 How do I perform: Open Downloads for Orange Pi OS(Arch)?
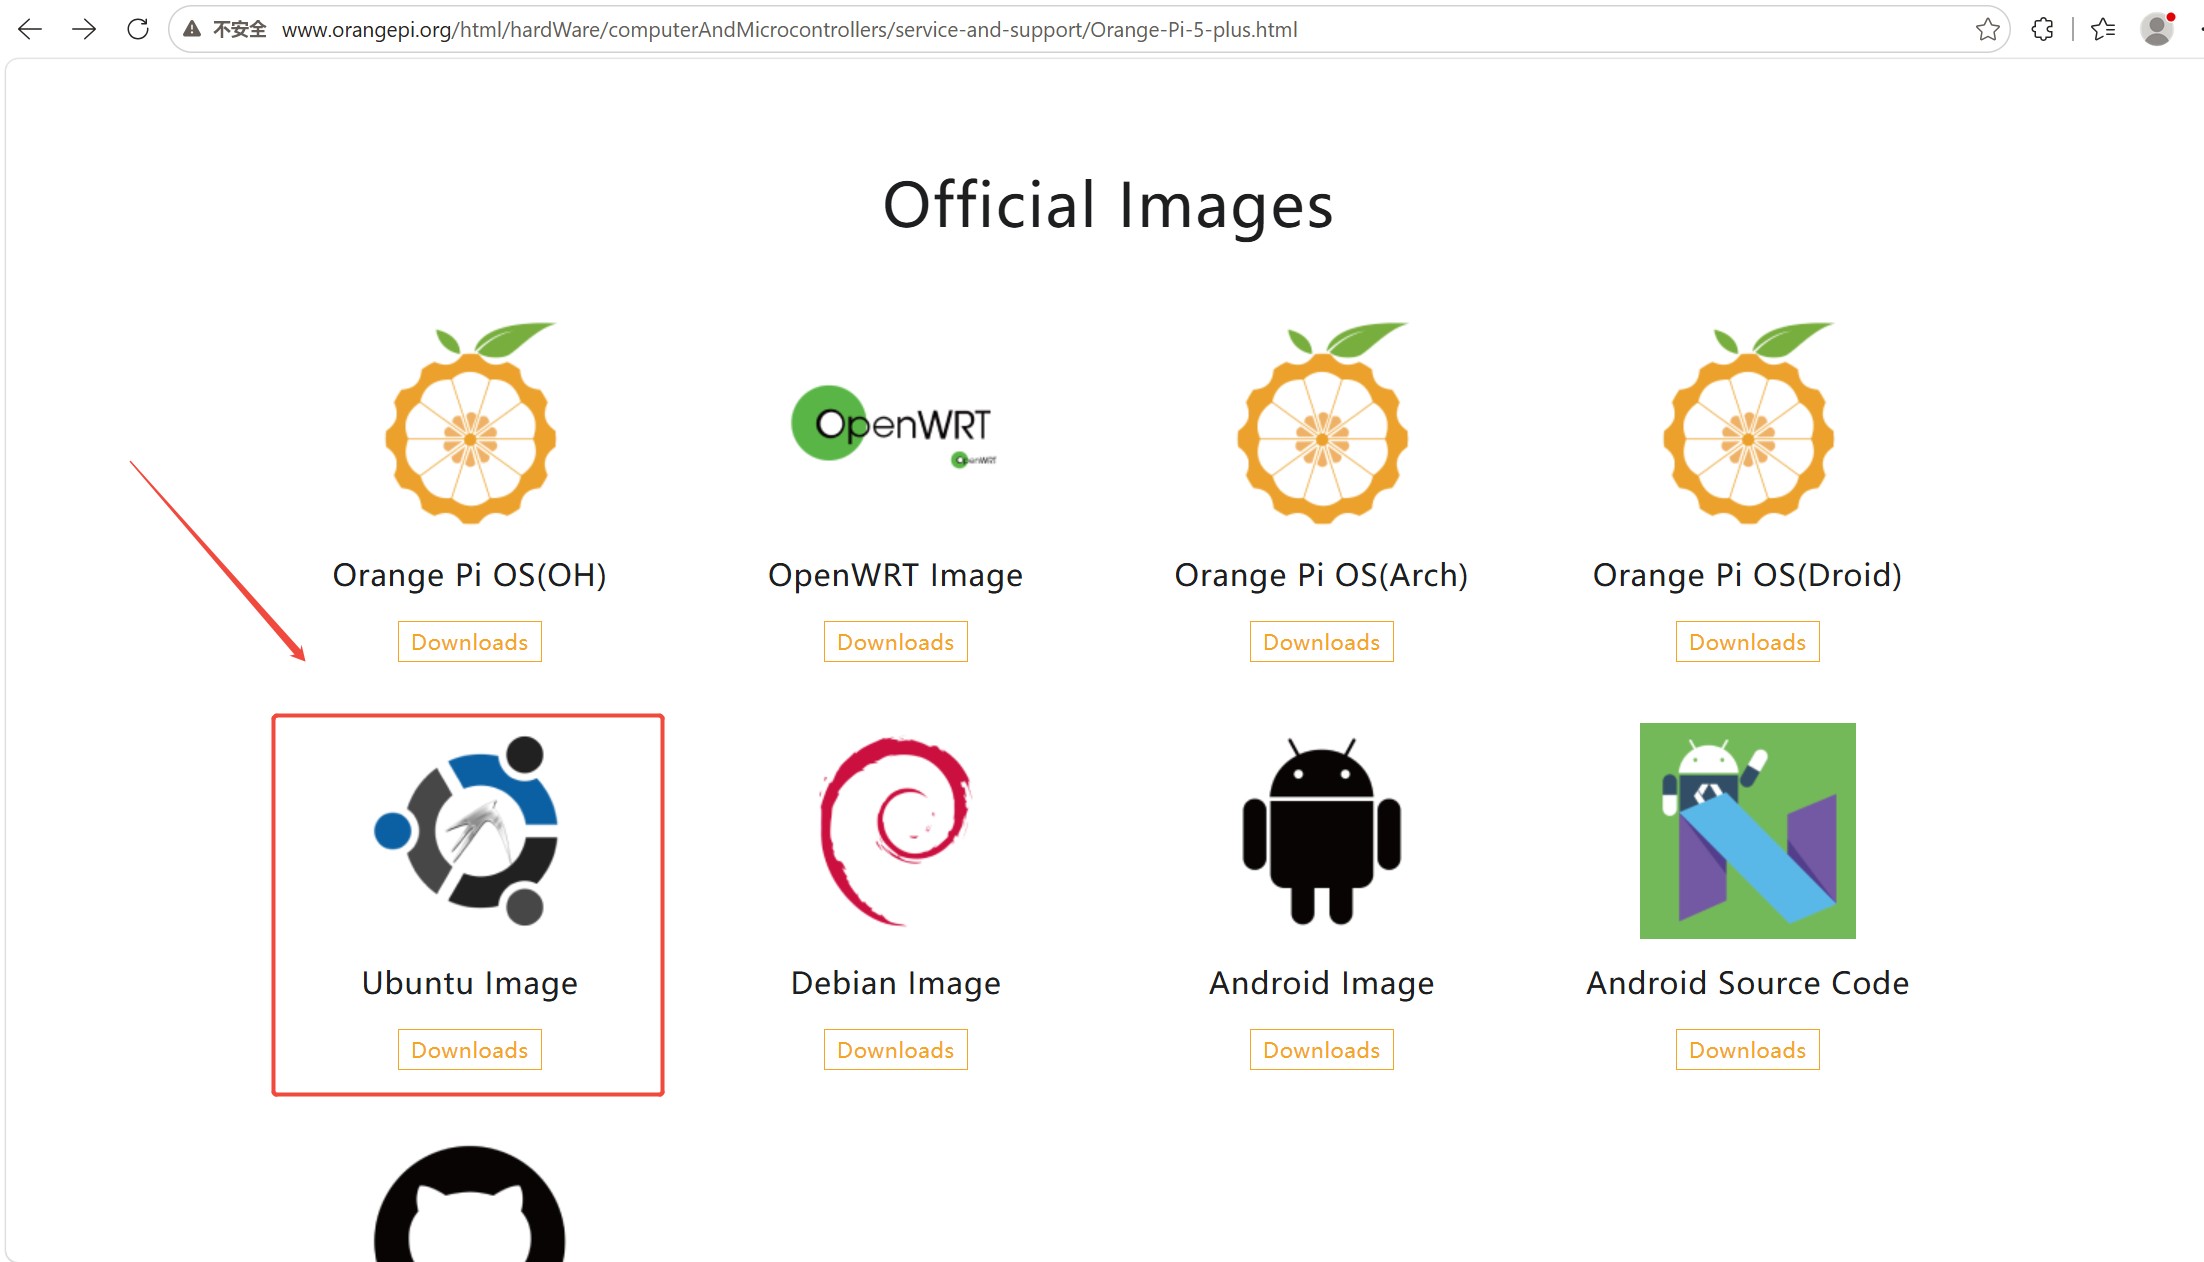click(x=1322, y=642)
